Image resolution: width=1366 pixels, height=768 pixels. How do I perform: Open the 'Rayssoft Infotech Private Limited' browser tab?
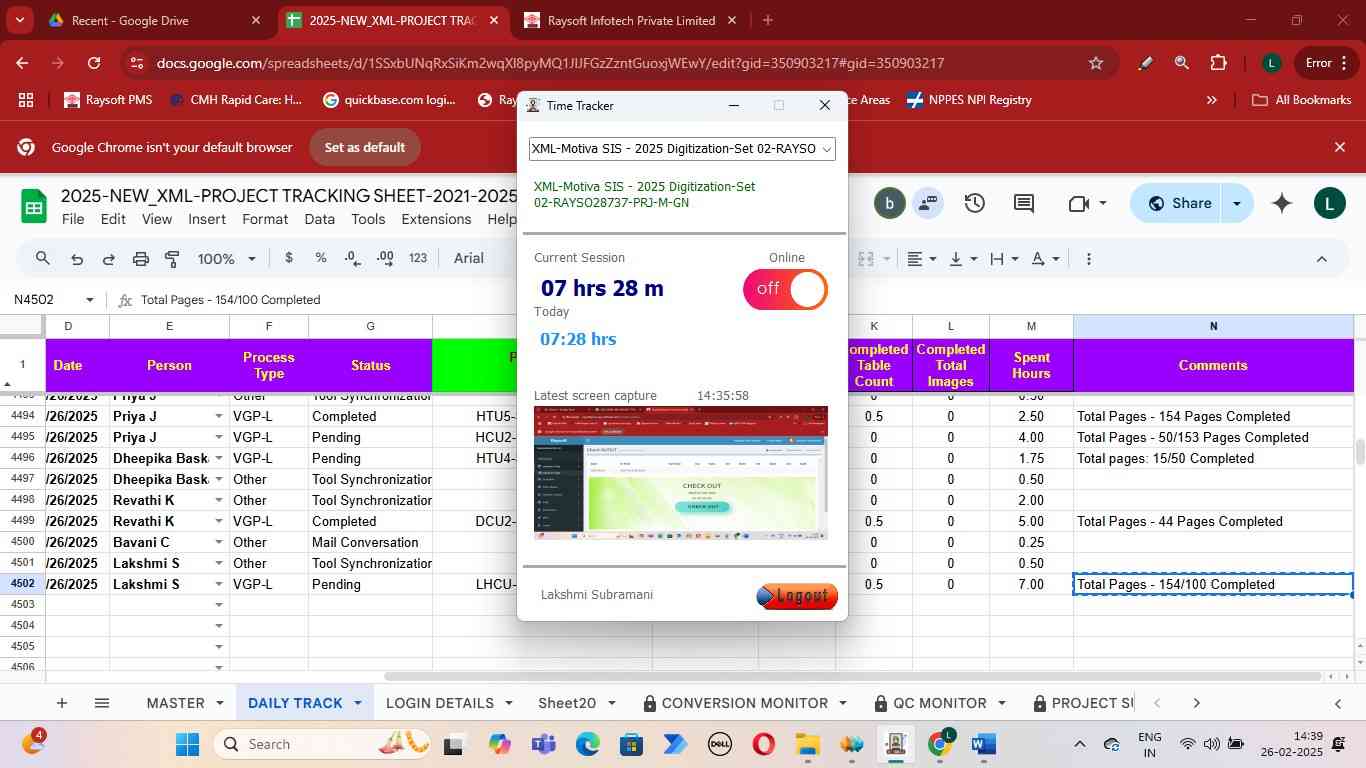(632, 20)
